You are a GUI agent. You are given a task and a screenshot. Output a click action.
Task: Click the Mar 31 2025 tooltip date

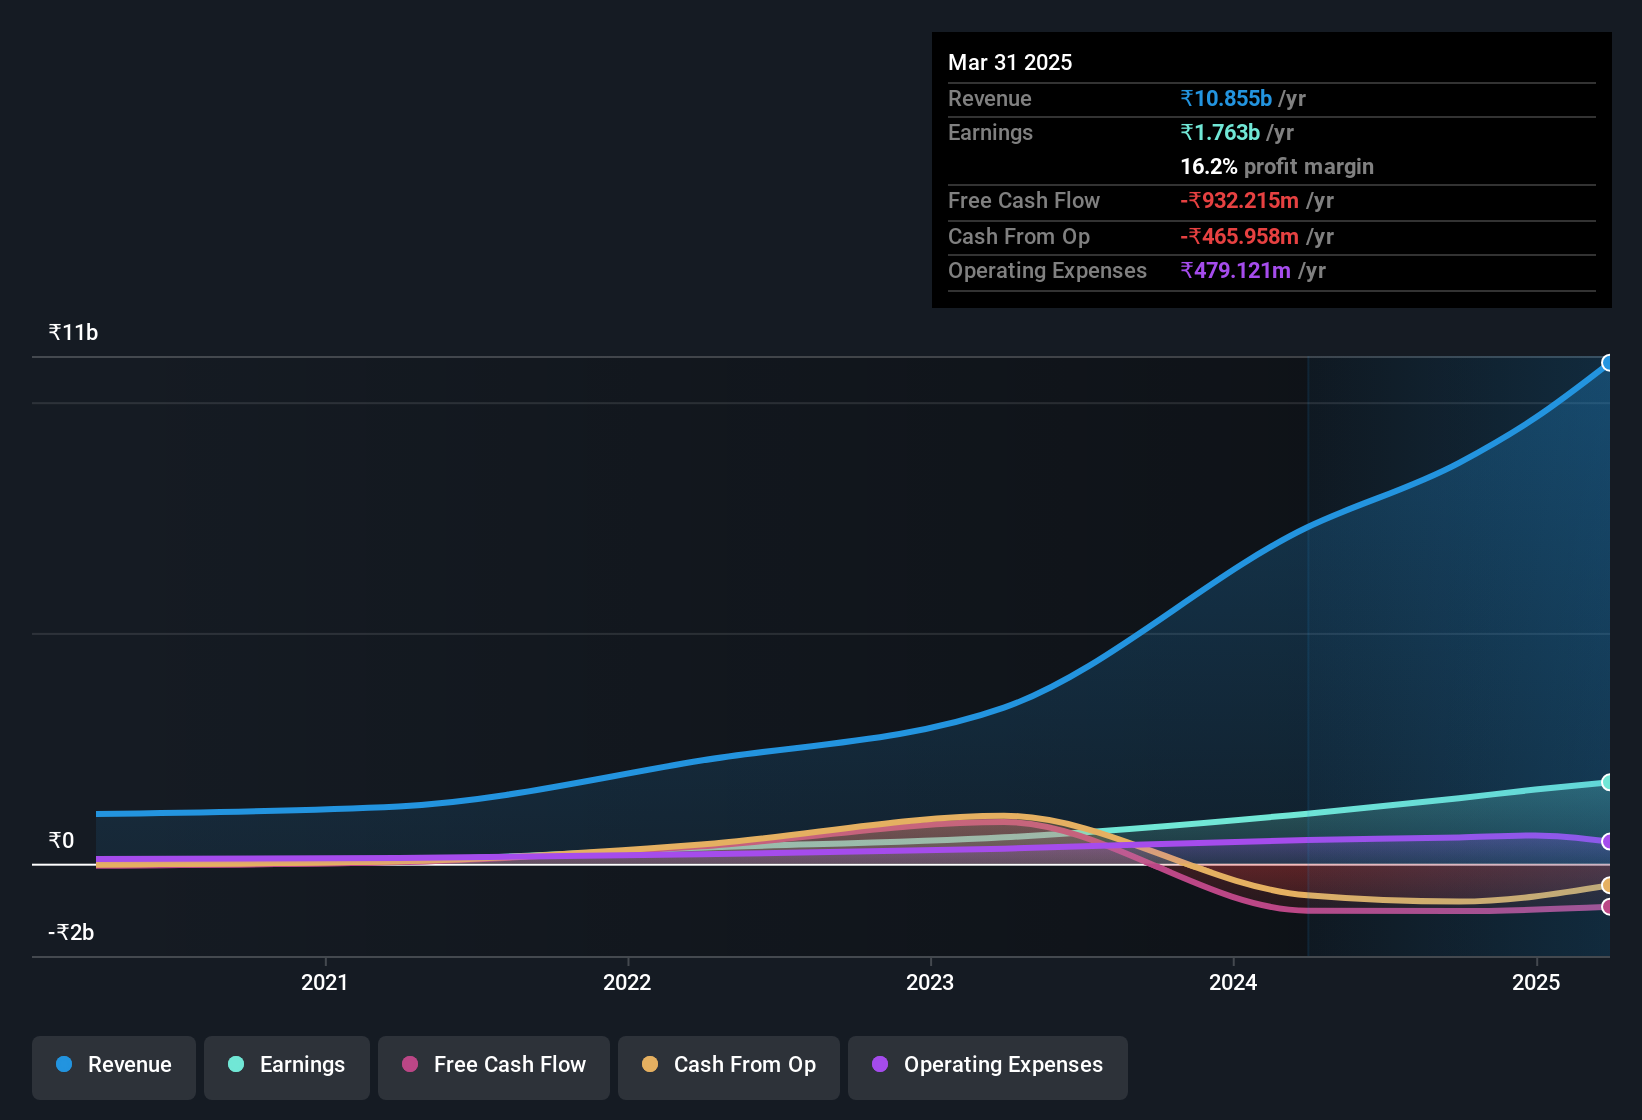[x=1010, y=63]
